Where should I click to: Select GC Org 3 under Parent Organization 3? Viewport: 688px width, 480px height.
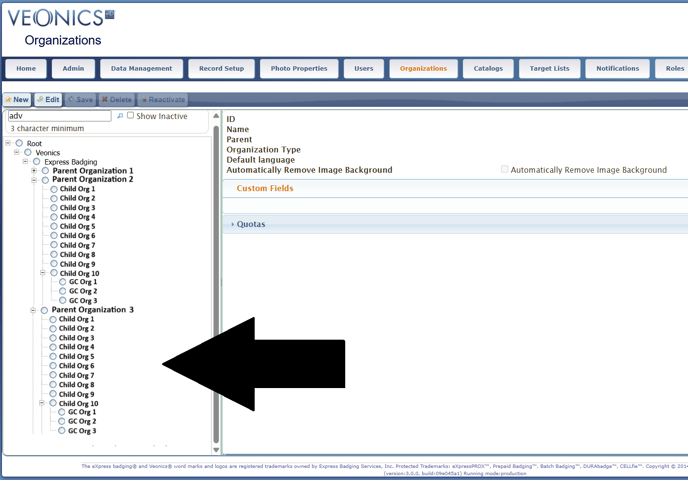(62, 431)
